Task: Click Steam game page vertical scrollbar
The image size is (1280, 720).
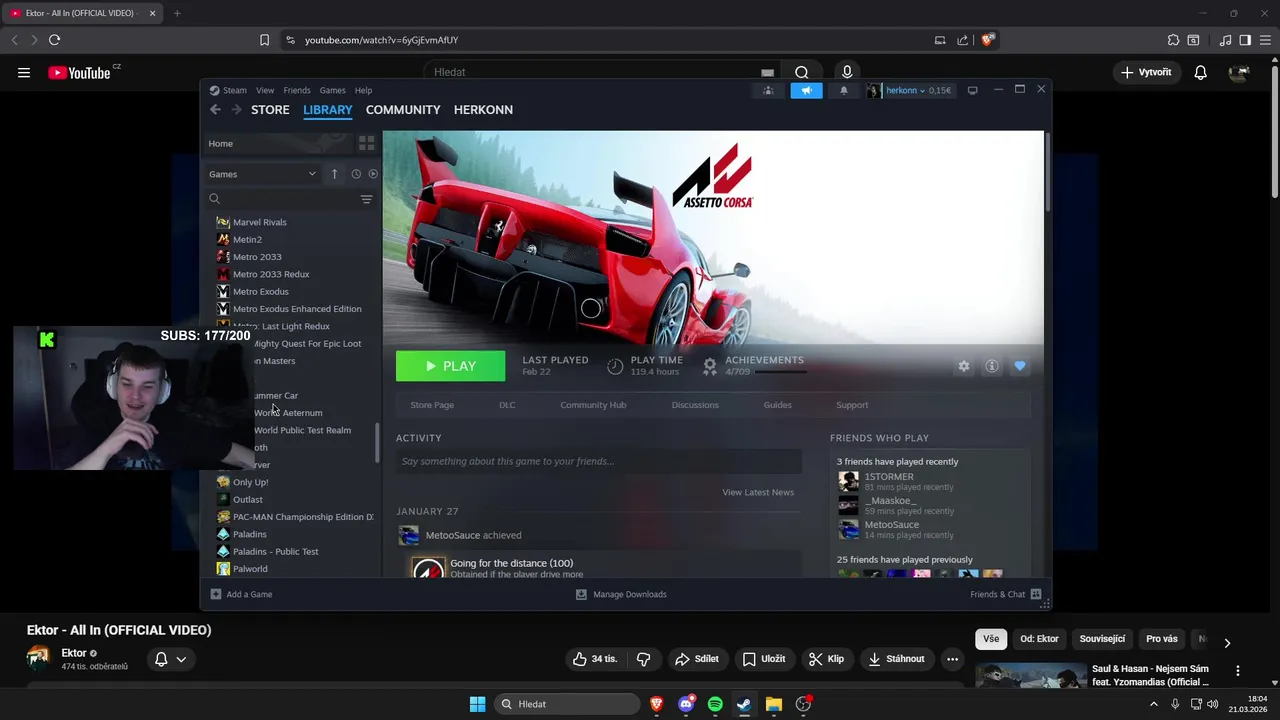Action: (1047, 170)
